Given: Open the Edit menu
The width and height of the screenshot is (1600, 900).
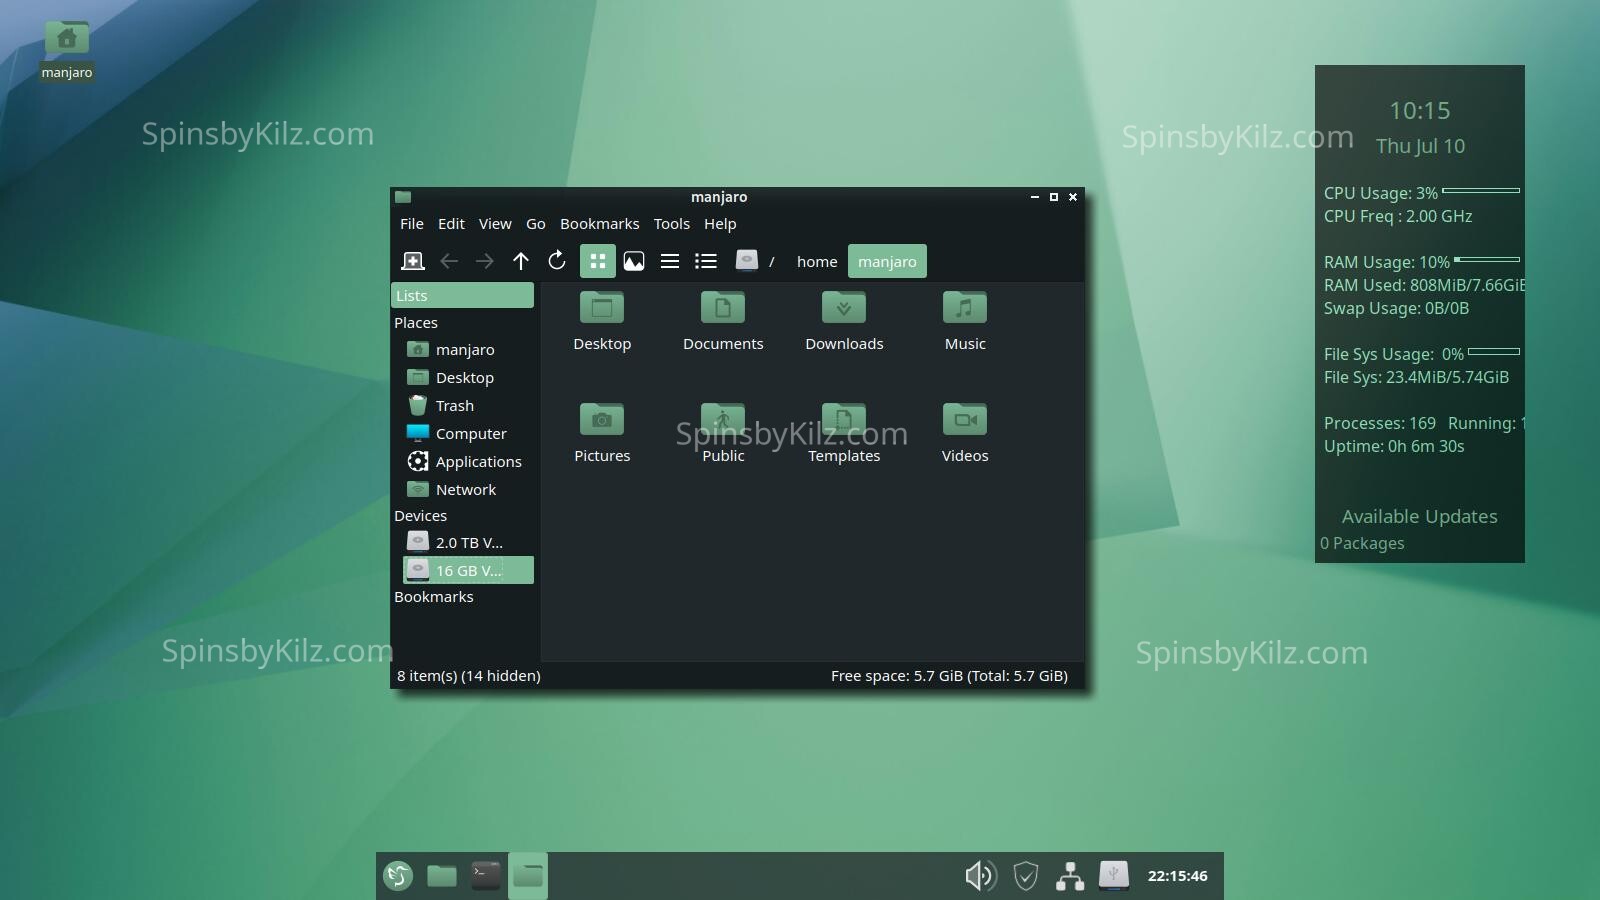Looking at the screenshot, I should pyautogui.click(x=451, y=224).
